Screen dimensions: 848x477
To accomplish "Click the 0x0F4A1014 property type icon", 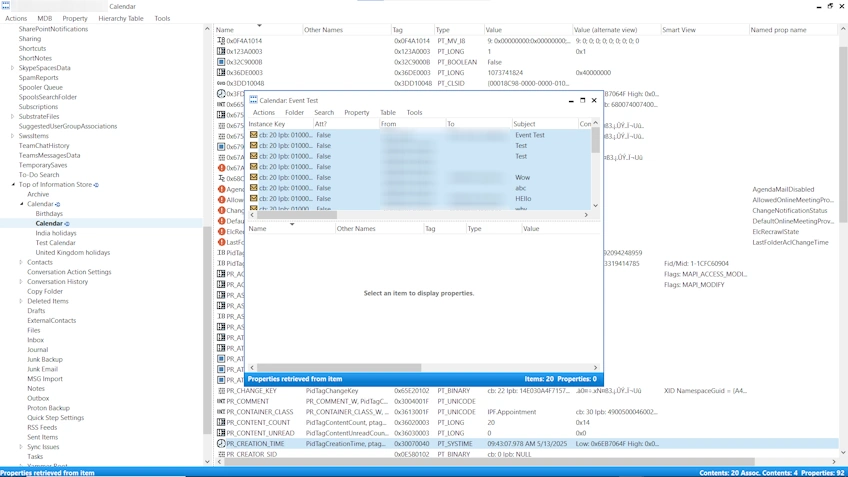I will (221, 41).
